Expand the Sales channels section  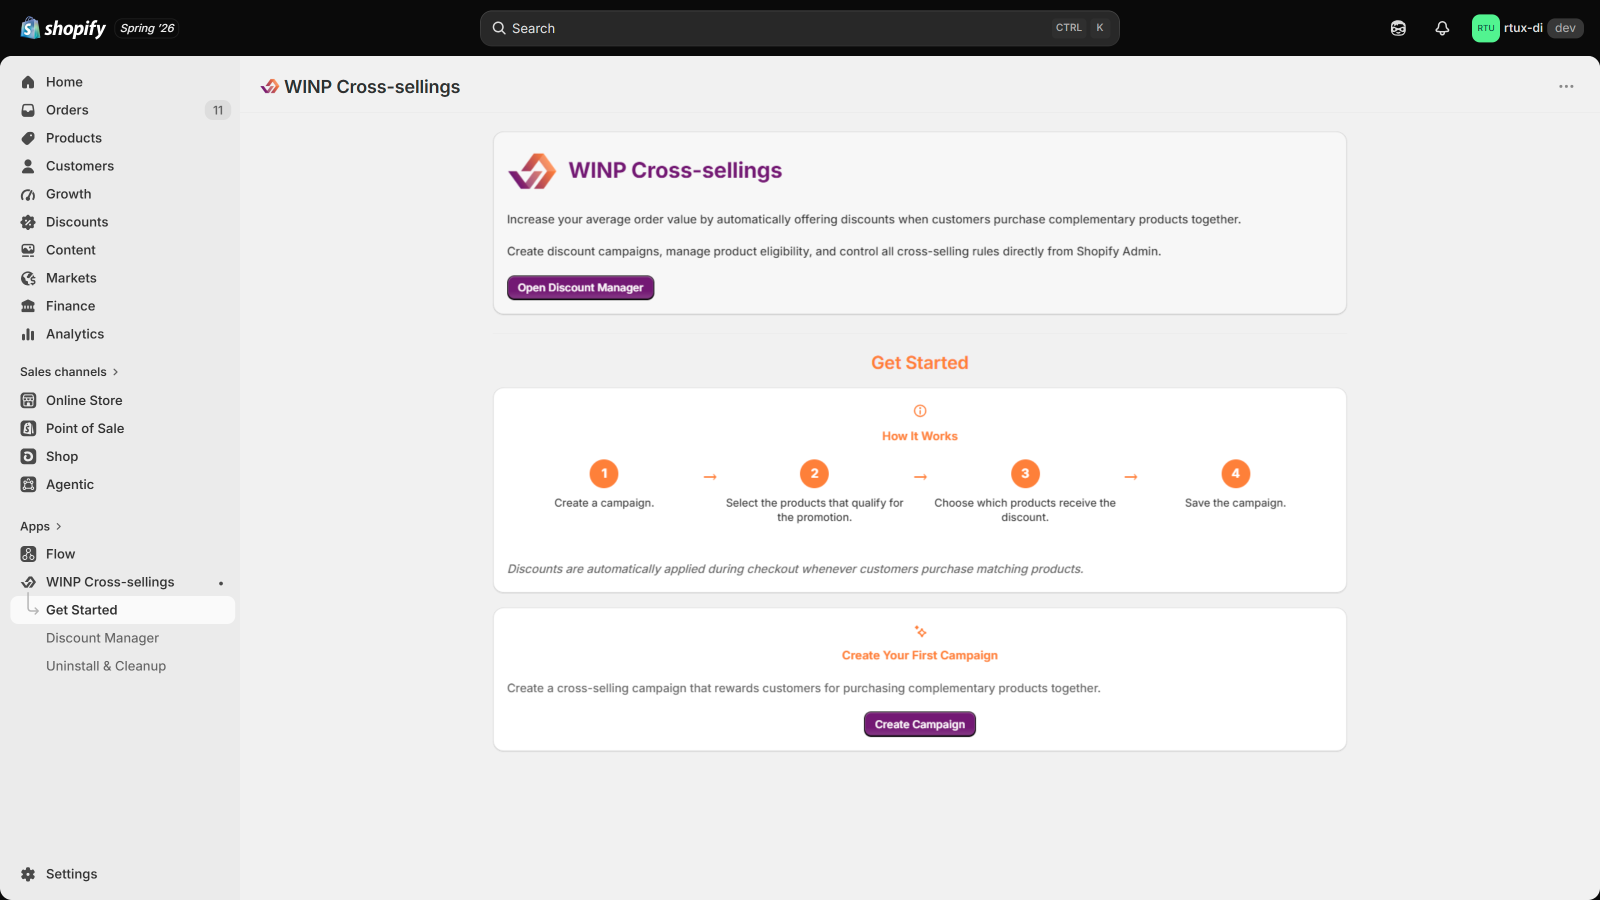(x=69, y=372)
